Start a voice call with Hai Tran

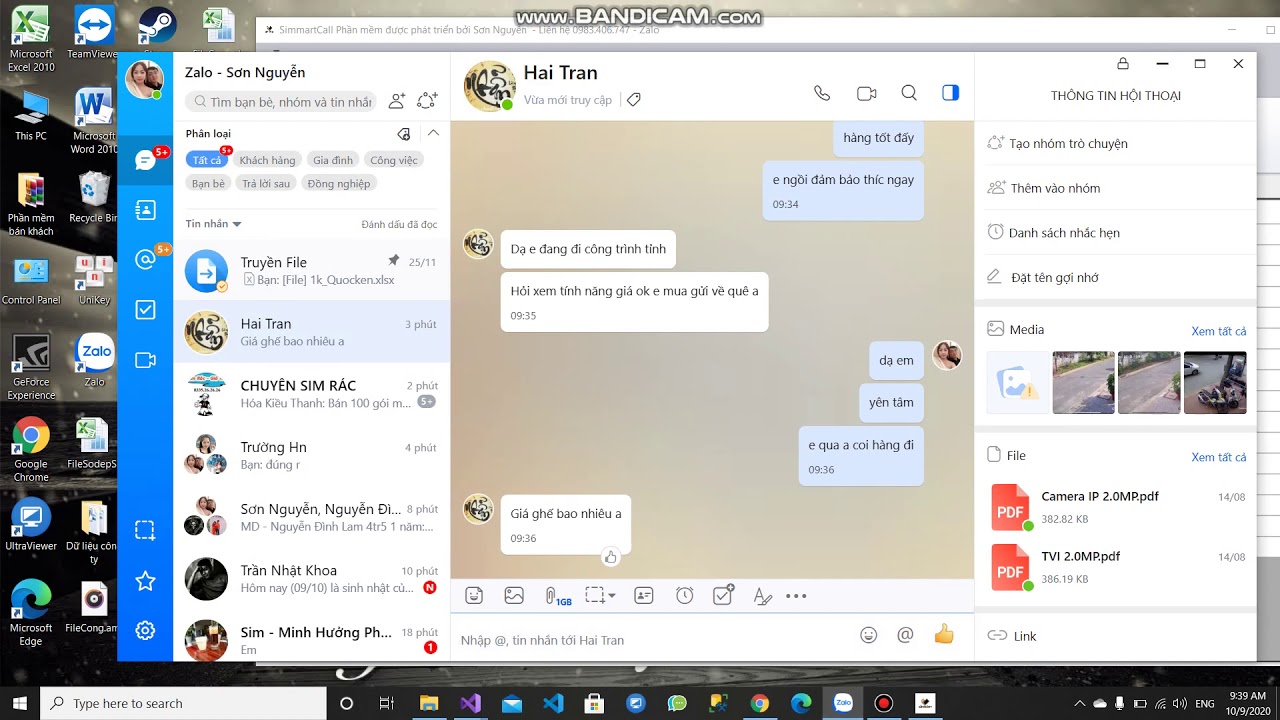point(822,93)
